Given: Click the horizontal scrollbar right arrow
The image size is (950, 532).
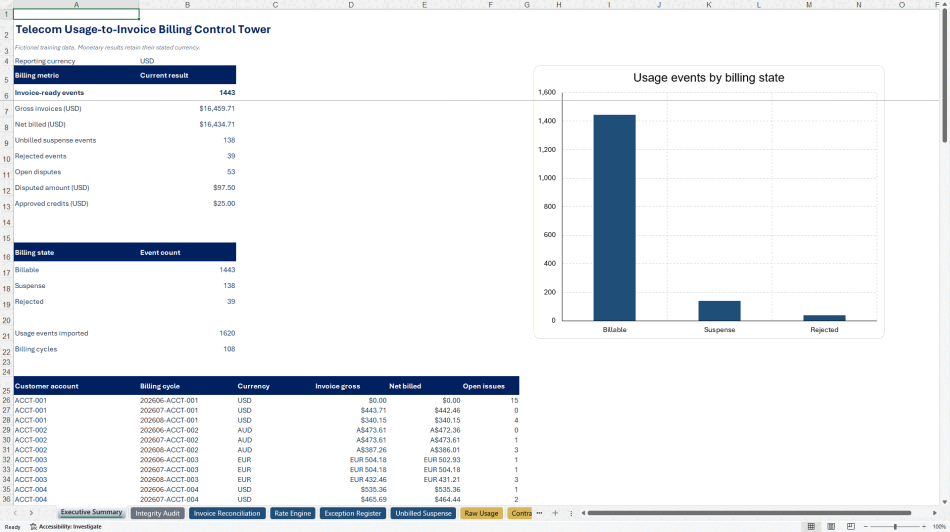Looking at the screenshot, I should tap(934, 513).
